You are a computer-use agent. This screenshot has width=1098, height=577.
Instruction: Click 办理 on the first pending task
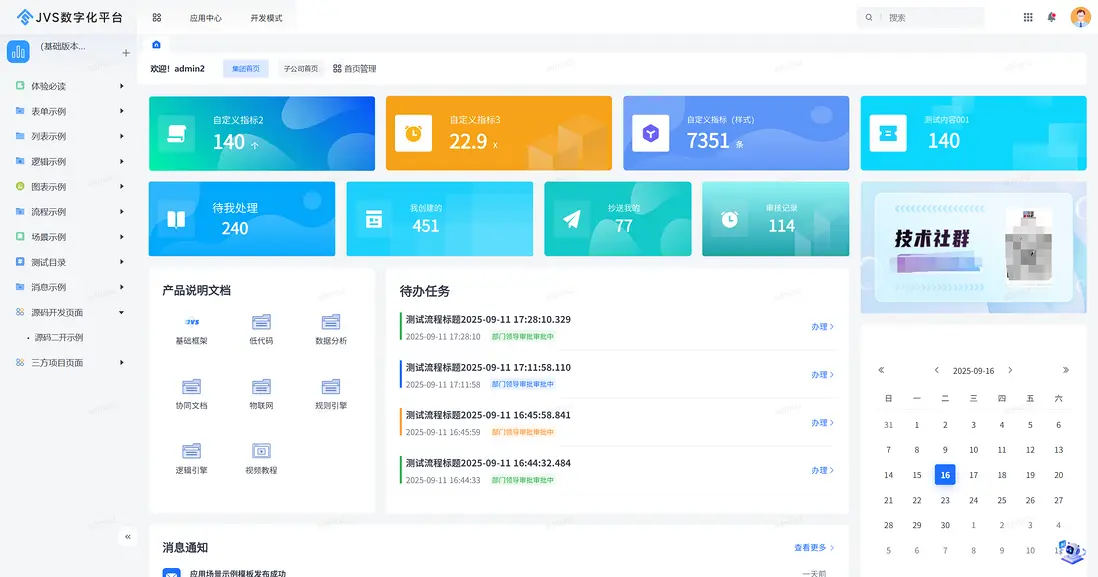(x=820, y=327)
